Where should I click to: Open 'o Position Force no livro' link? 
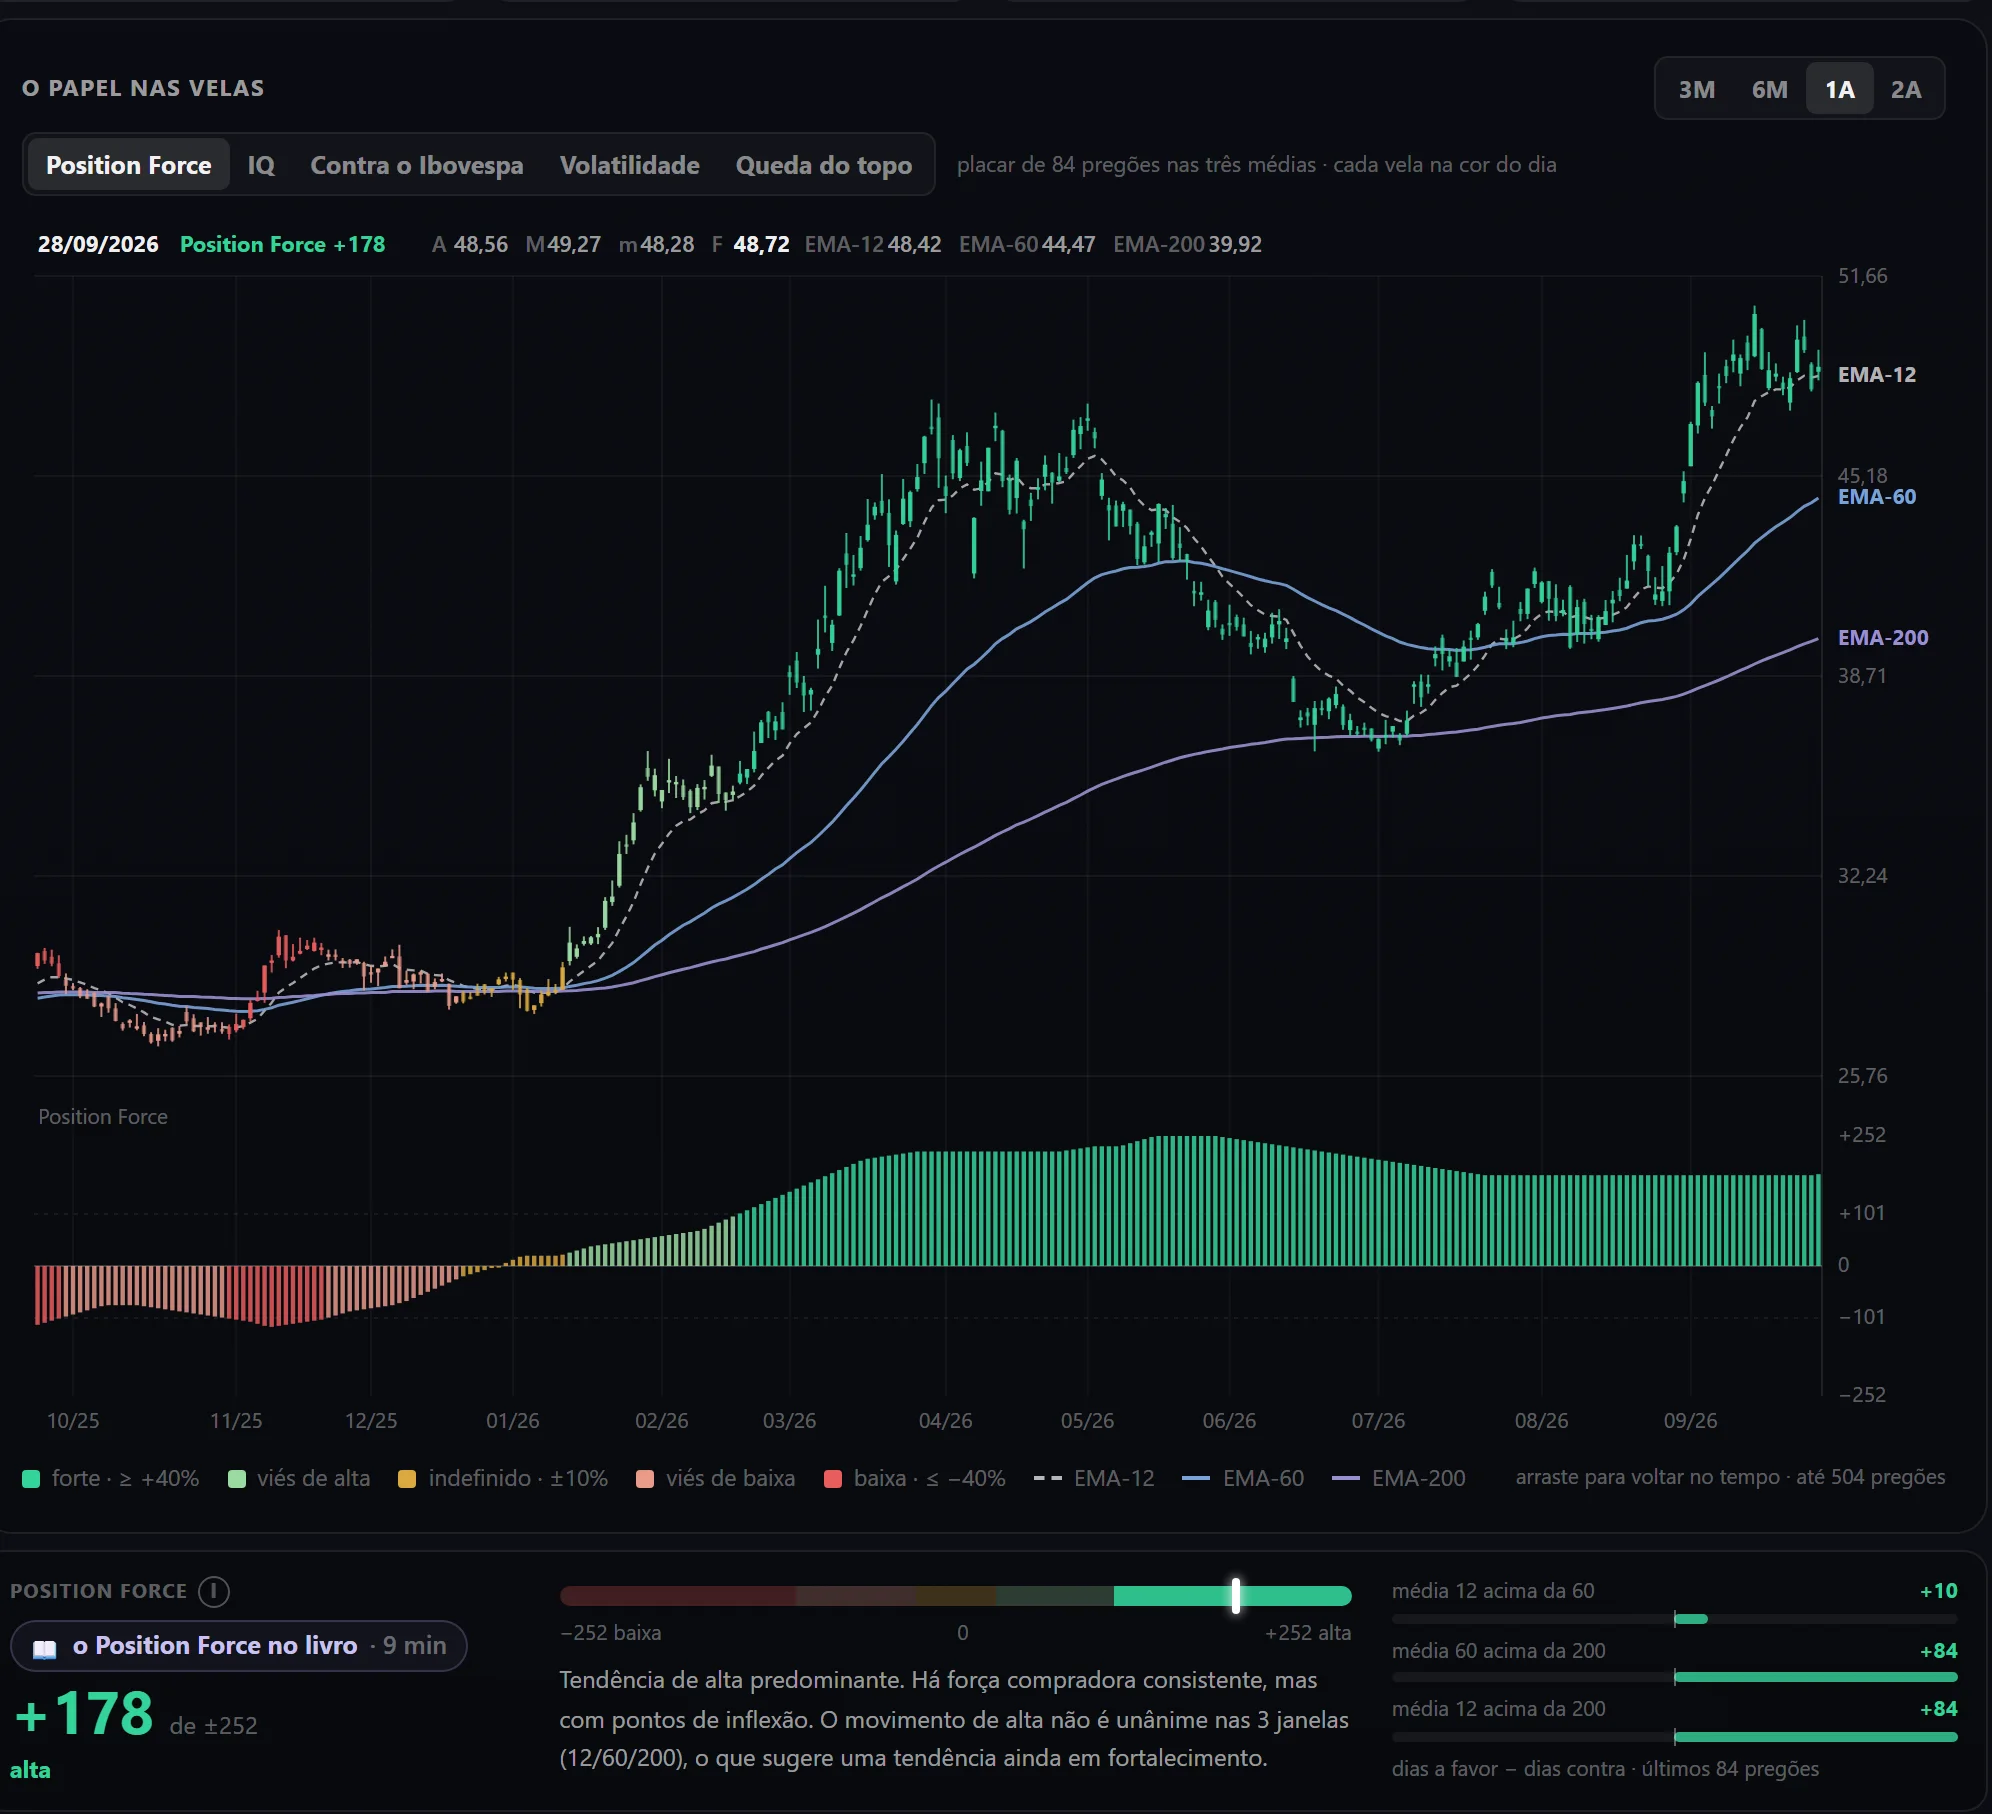[238, 1646]
